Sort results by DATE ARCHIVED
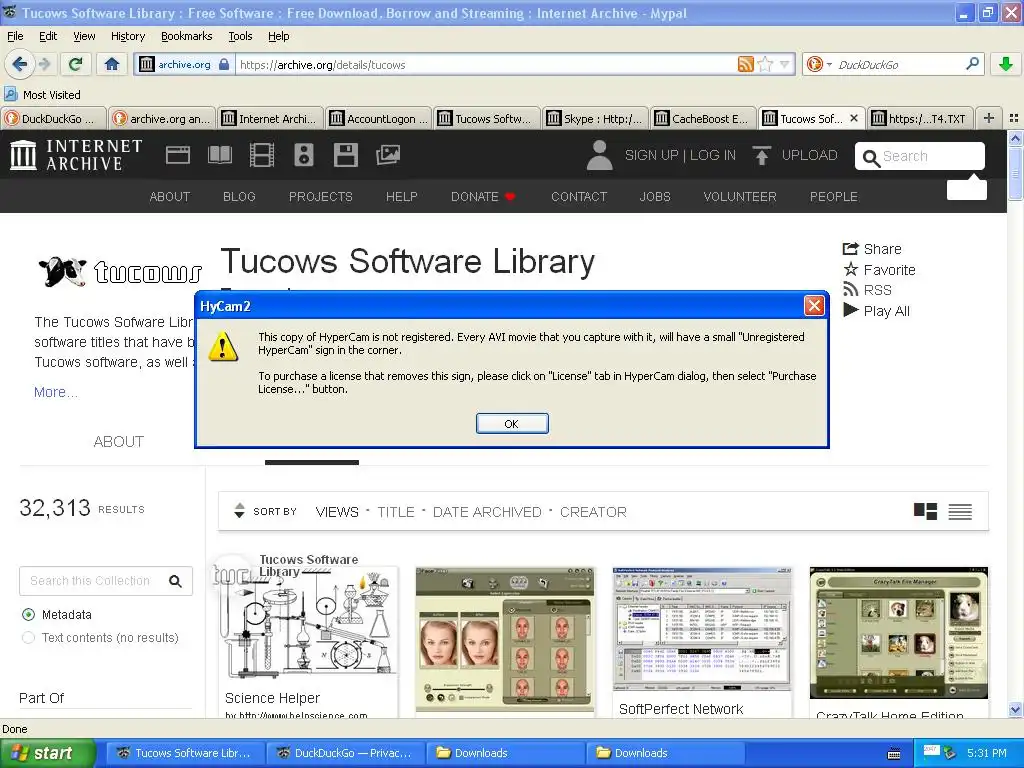The image size is (1024, 768). coord(487,512)
